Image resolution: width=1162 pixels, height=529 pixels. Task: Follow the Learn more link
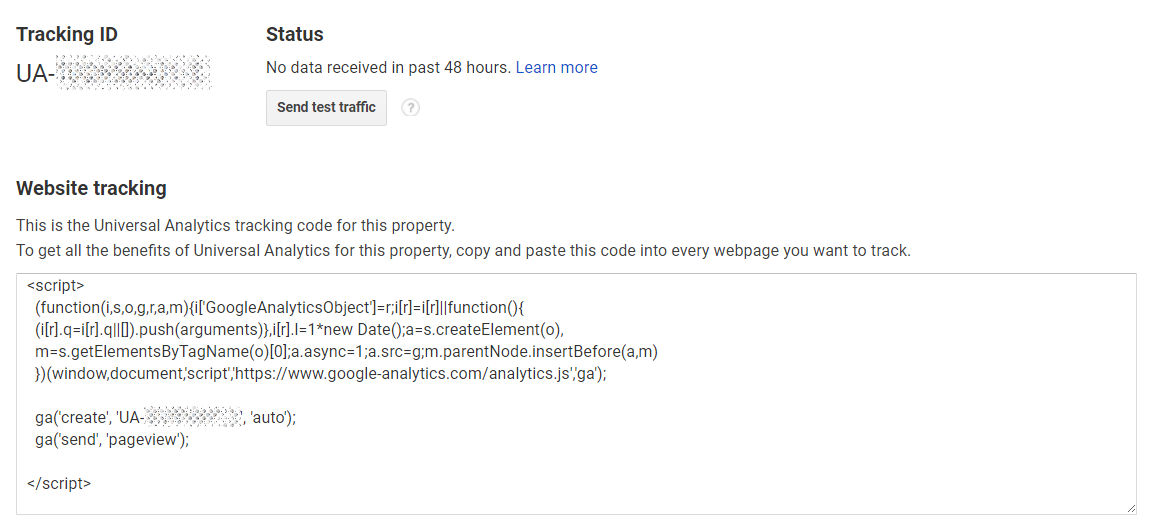point(557,67)
